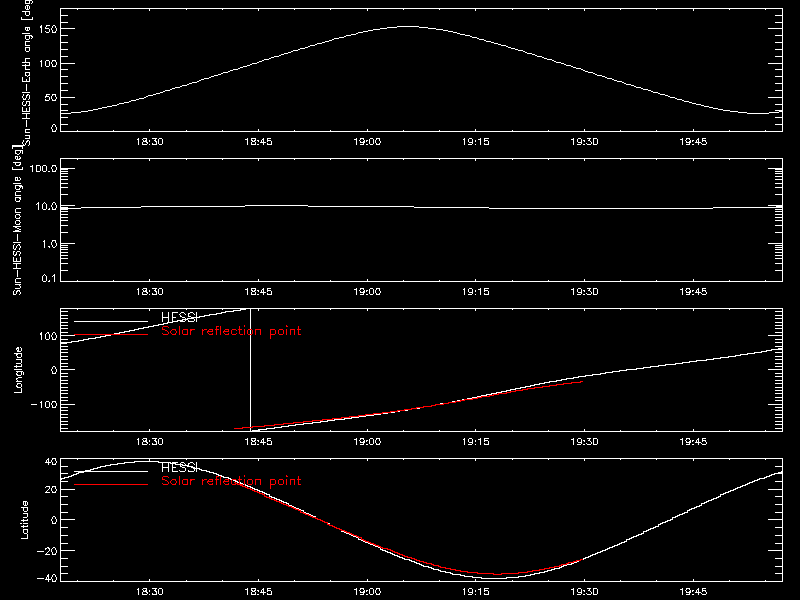The image size is (800, 600).
Task: Click 19:30 under the Latitude plot
Action: point(584,592)
